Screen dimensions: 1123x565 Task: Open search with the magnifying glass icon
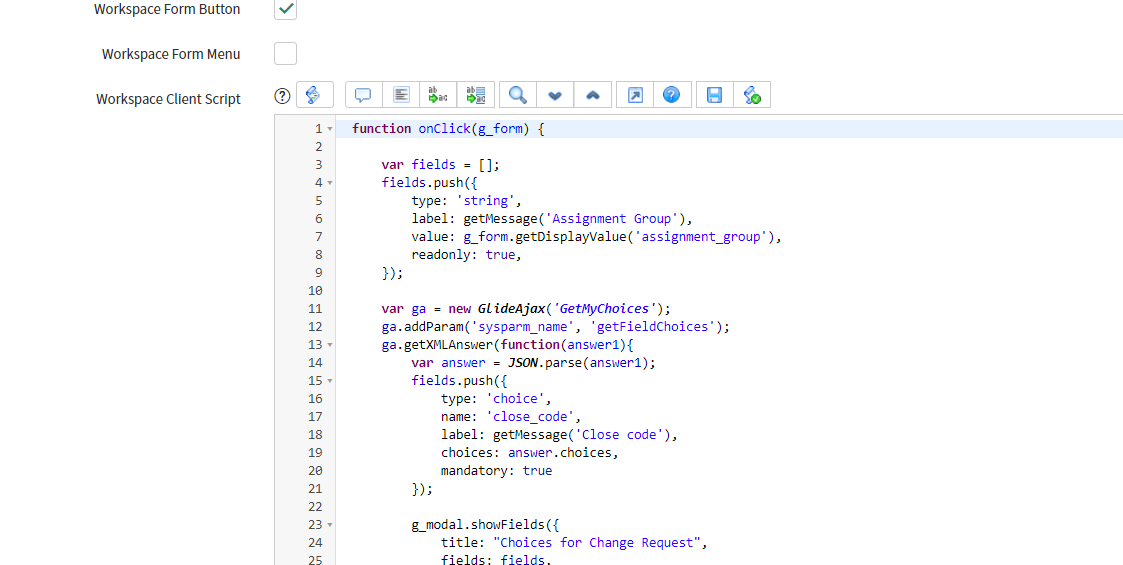(x=518, y=95)
